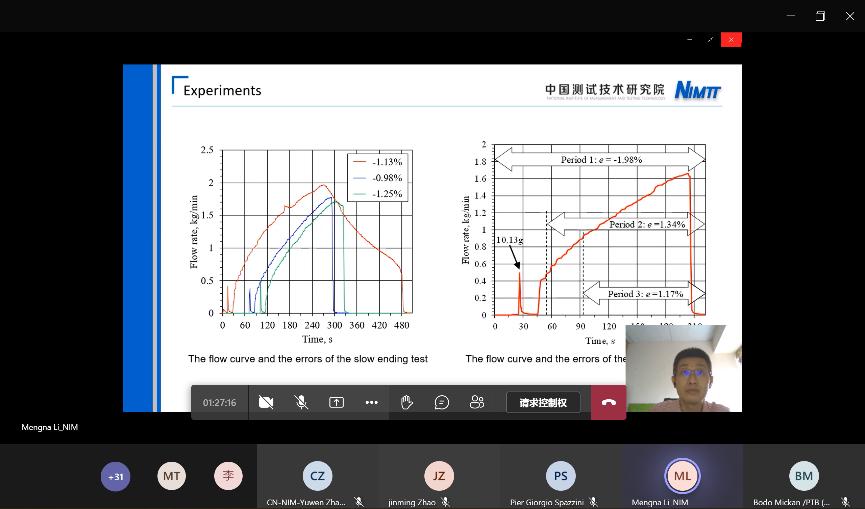Image resolution: width=865 pixels, height=509 pixels.
Task: Expand the +31 additional participants overflow
Action: tap(116, 476)
